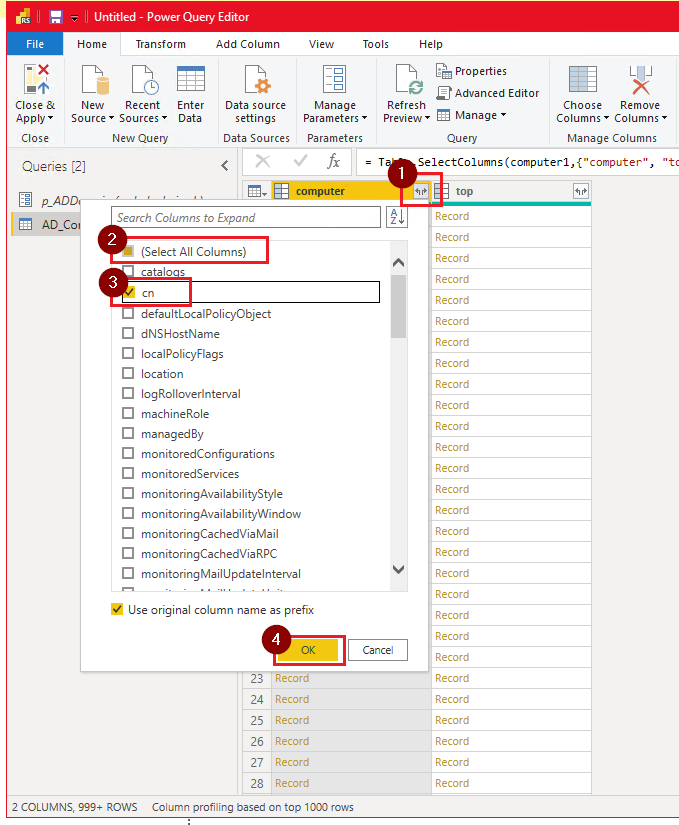Click the Record link in row 28
This screenshot has width=679, height=825.
[x=292, y=783]
